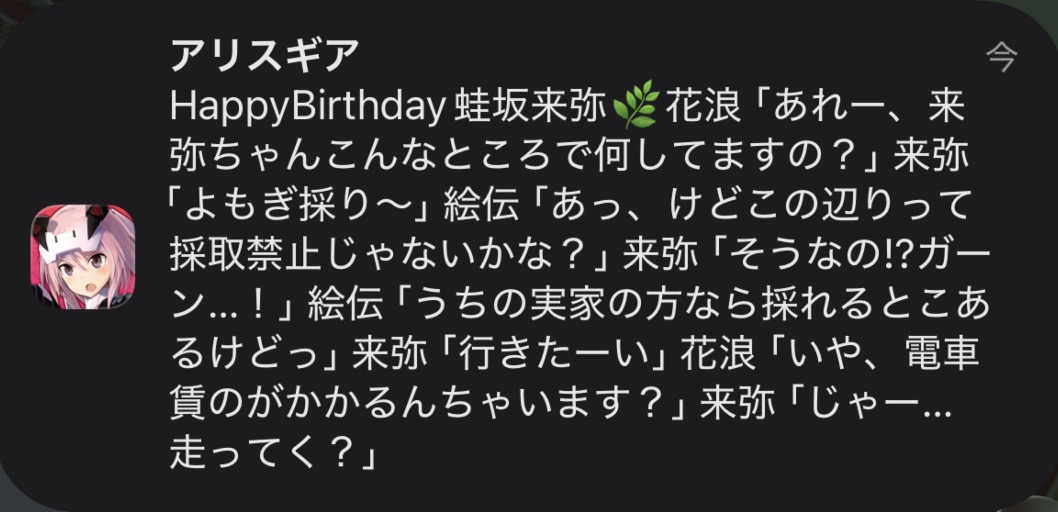Select the line starting ン…!」絵伝
Viewport: 1058px width, 512px height.
pyautogui.click(x=580, y=307)
